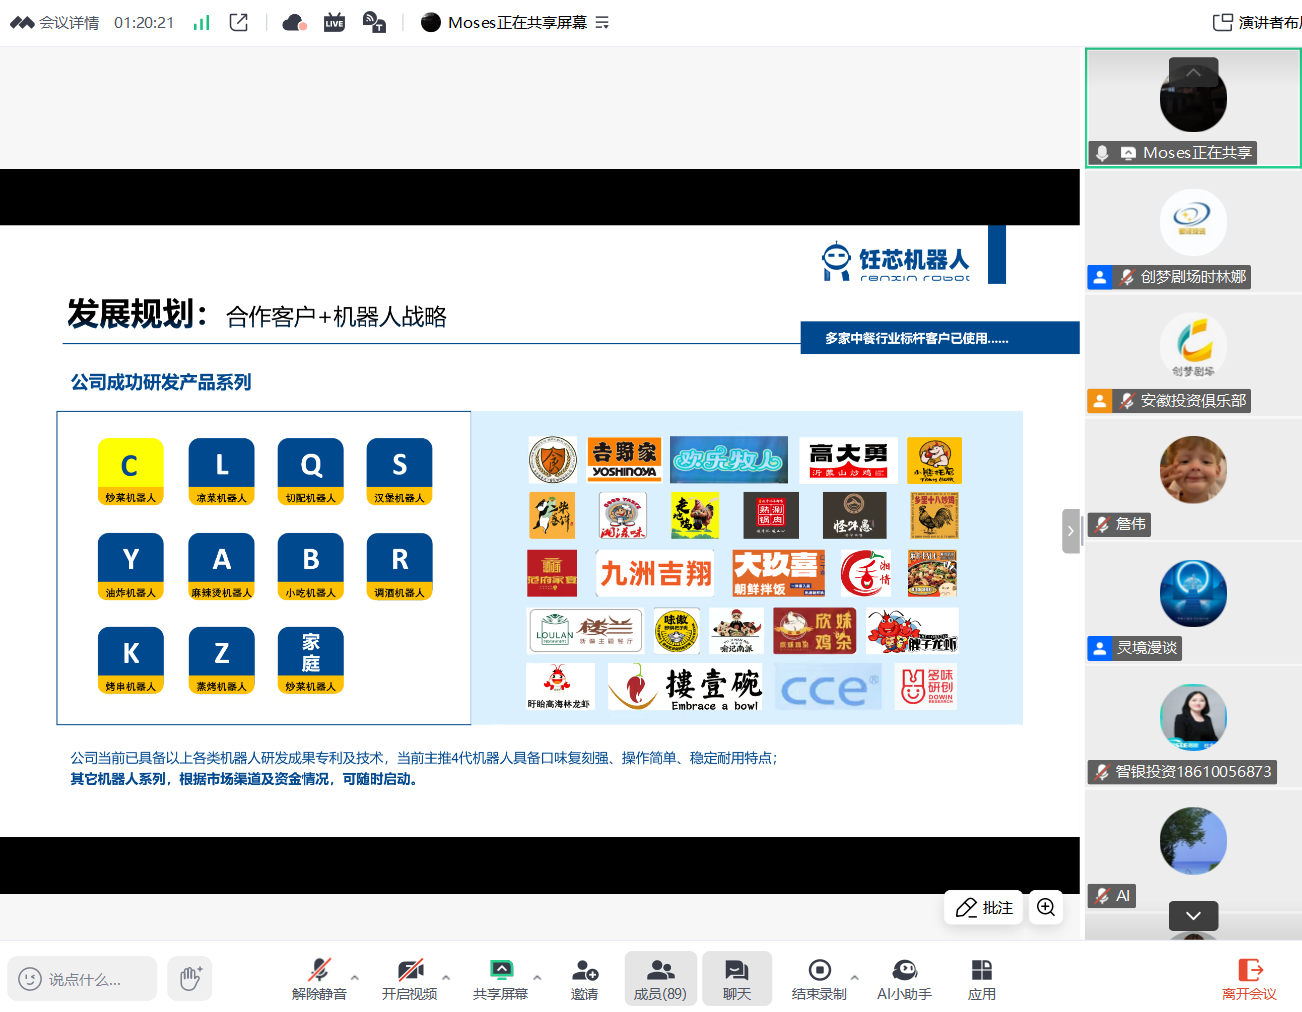
Task: Open the screen sharing options menu icon
Action: [x=602, y=22]
